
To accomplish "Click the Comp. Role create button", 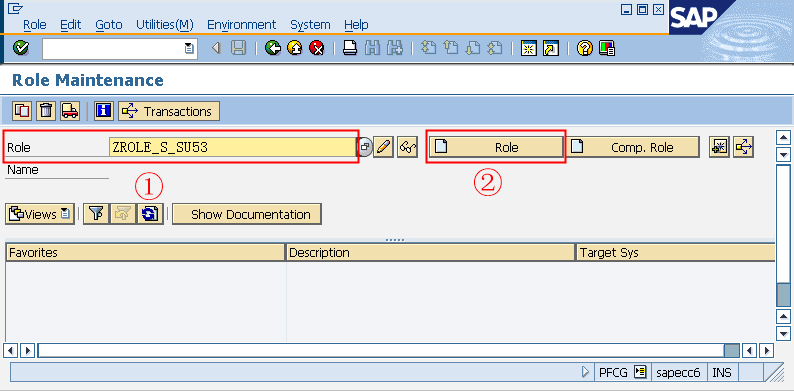I will [633, 147].
